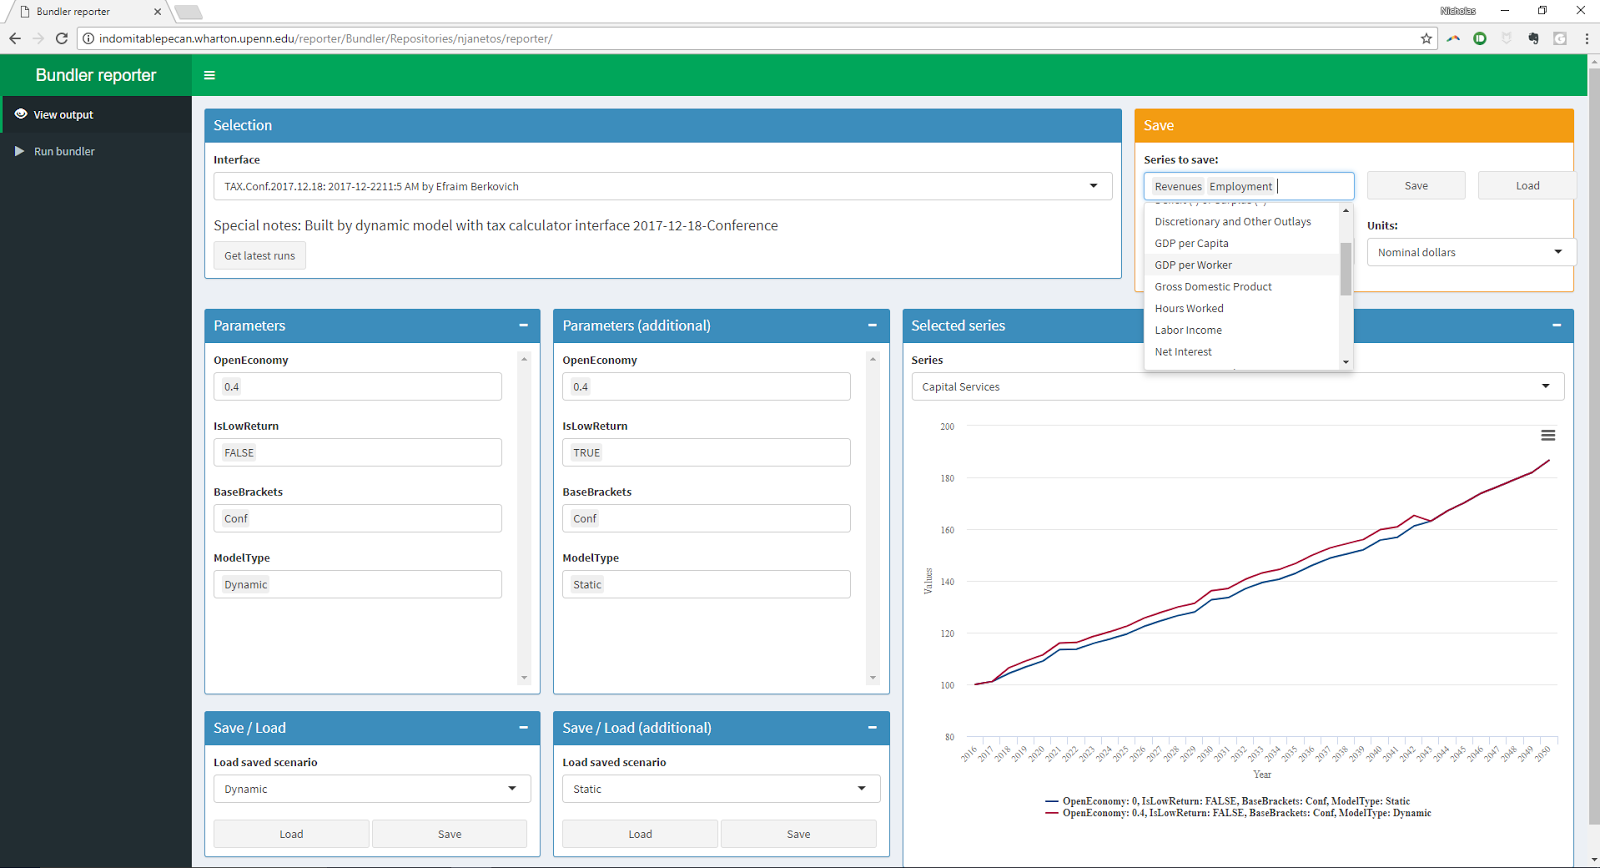Screen dimensions: 1600x868
Task: Select Gross Domestic Product option
Action: [1241, 287]
